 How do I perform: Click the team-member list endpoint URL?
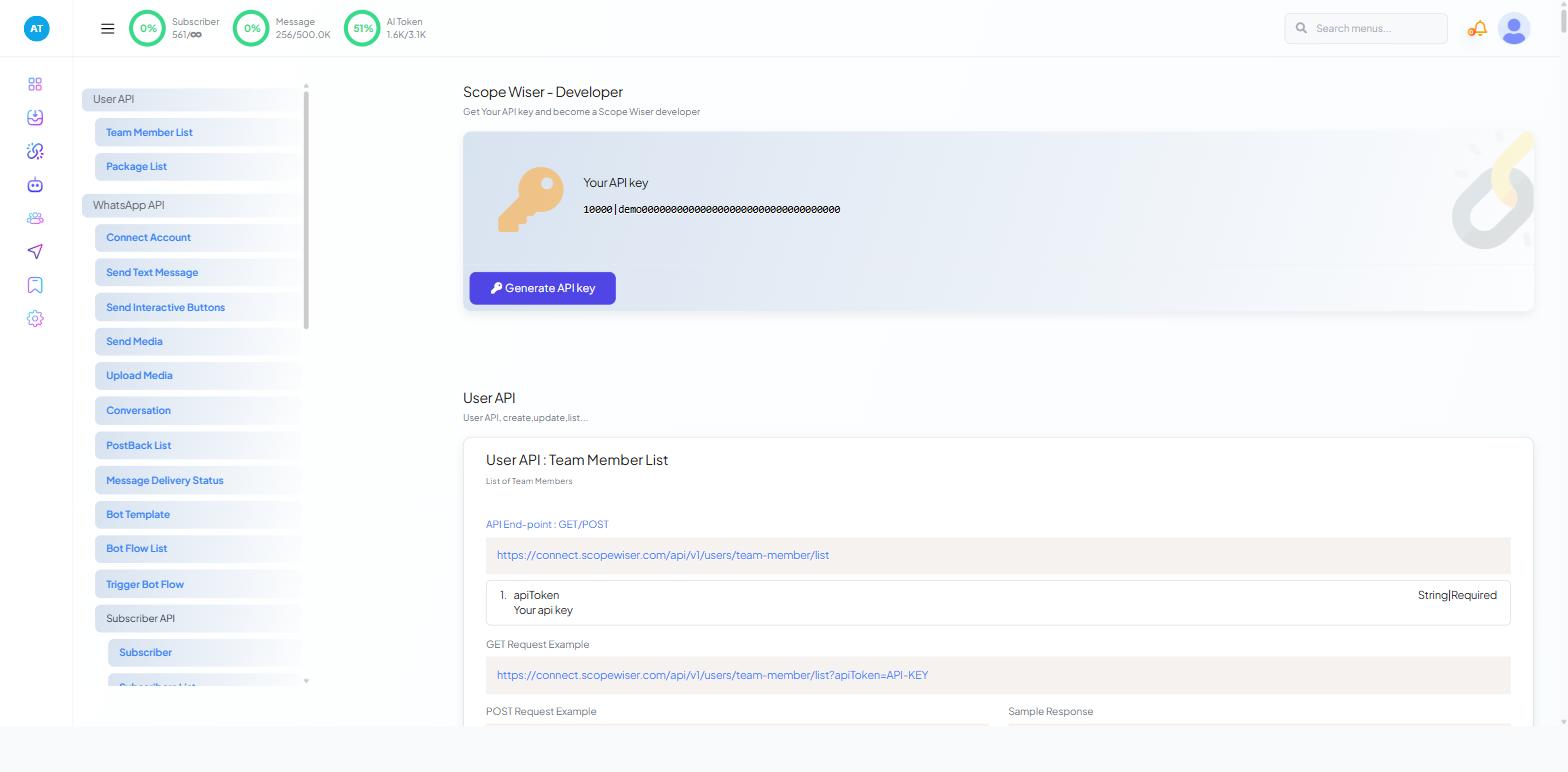coord(662,555)
